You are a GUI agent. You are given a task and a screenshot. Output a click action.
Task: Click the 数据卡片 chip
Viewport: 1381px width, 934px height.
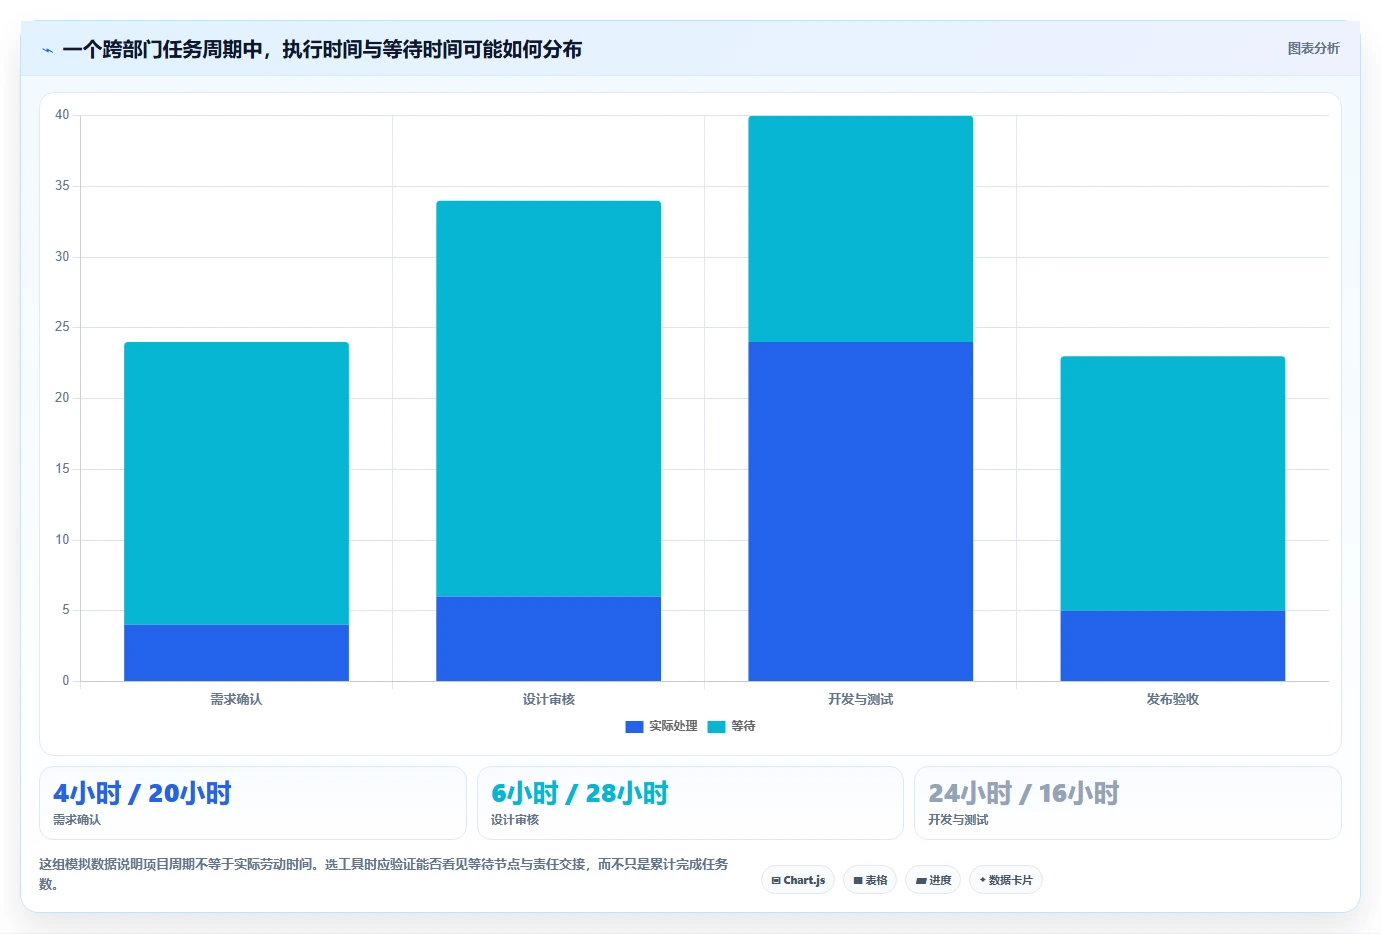(1005, 880)
